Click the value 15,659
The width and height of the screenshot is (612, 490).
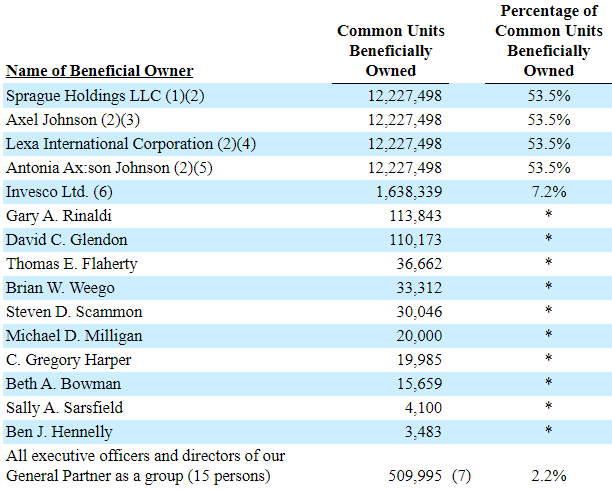coord(419,384)
